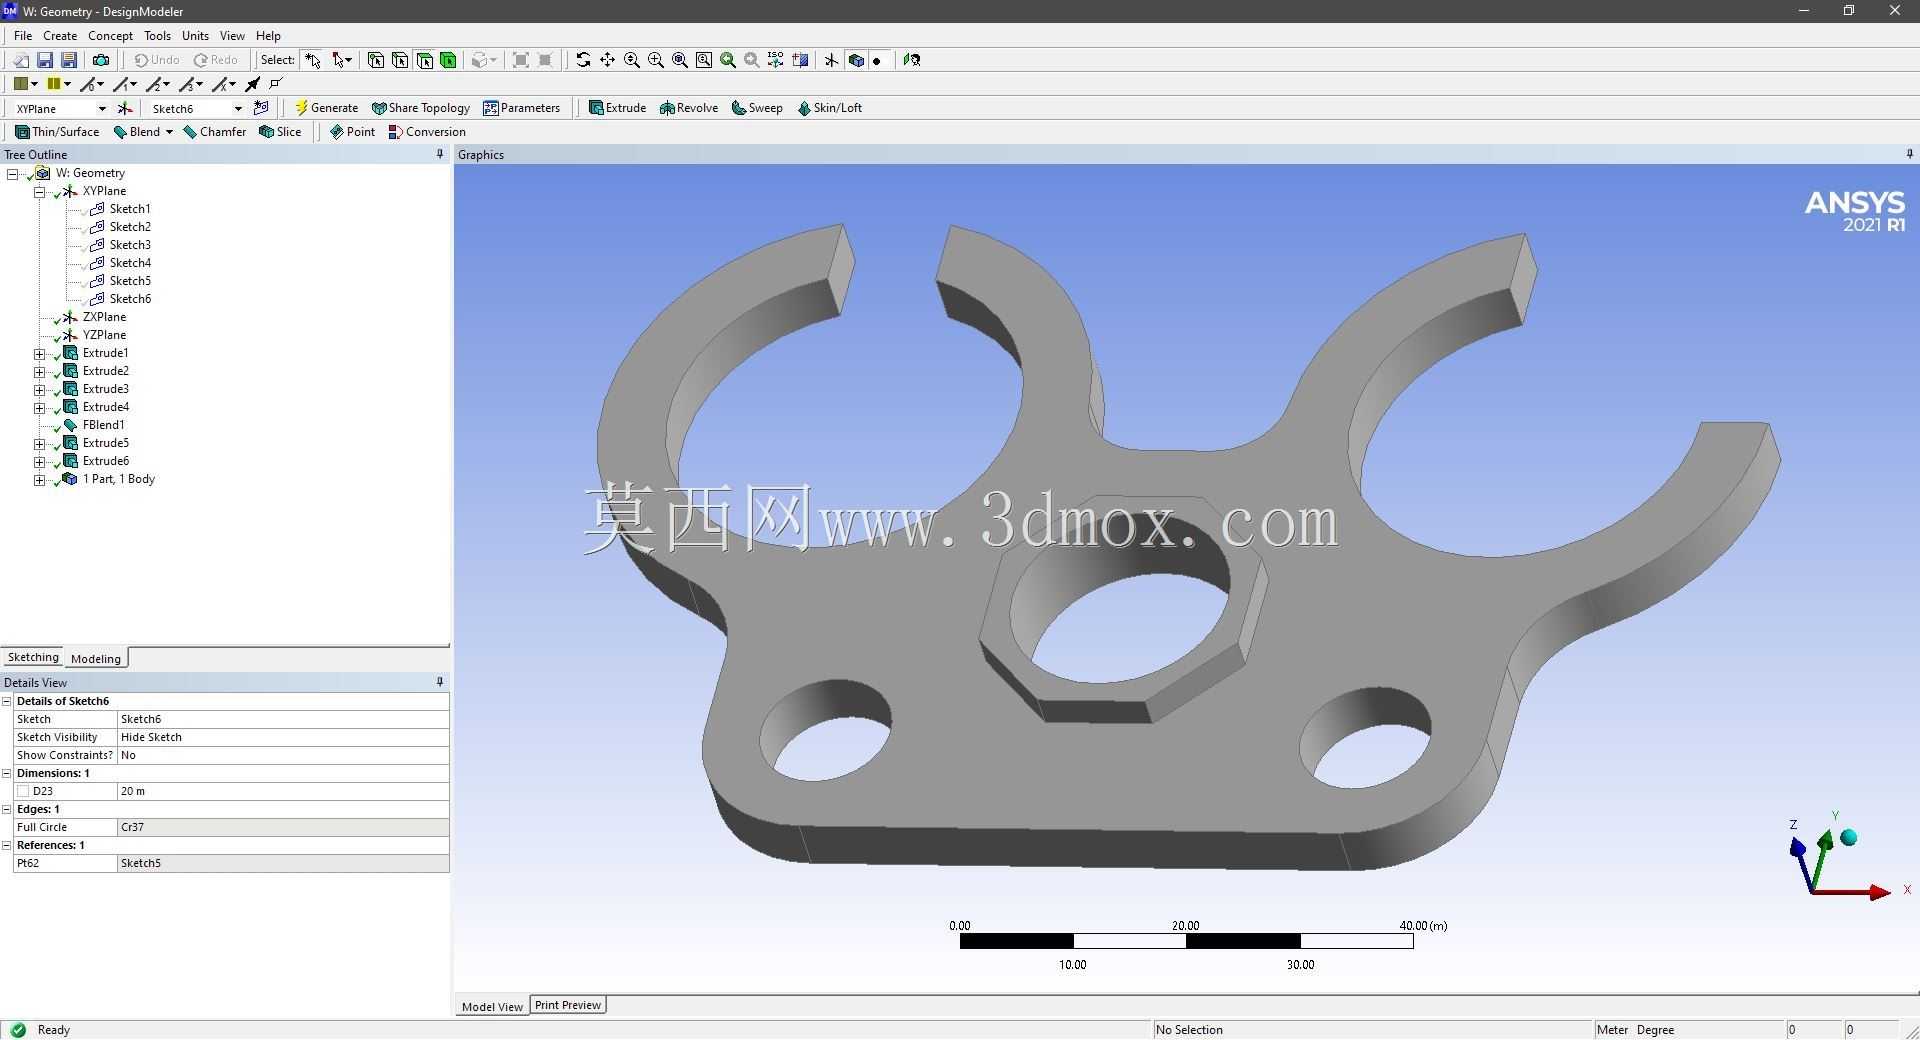Open the Blend dropdown arrow

pyautogui.click(x=169, y=132)
